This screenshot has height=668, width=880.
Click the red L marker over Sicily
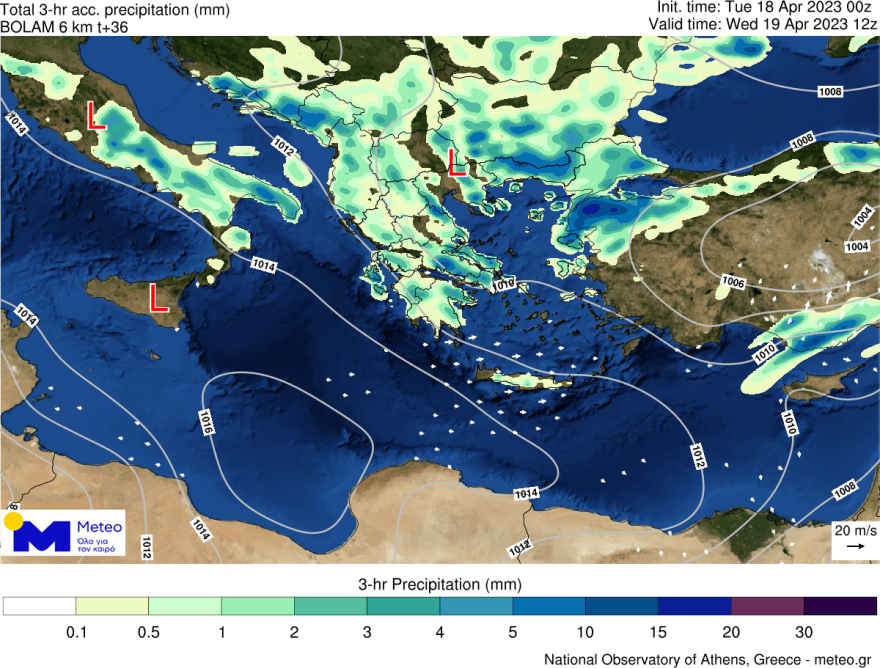[x=157, y=298]
